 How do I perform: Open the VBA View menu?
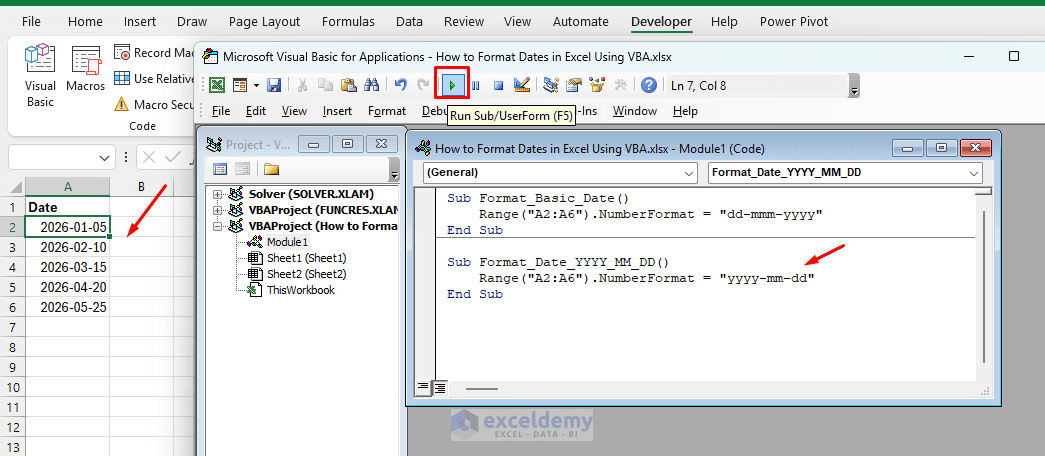[x=294, y=111]
